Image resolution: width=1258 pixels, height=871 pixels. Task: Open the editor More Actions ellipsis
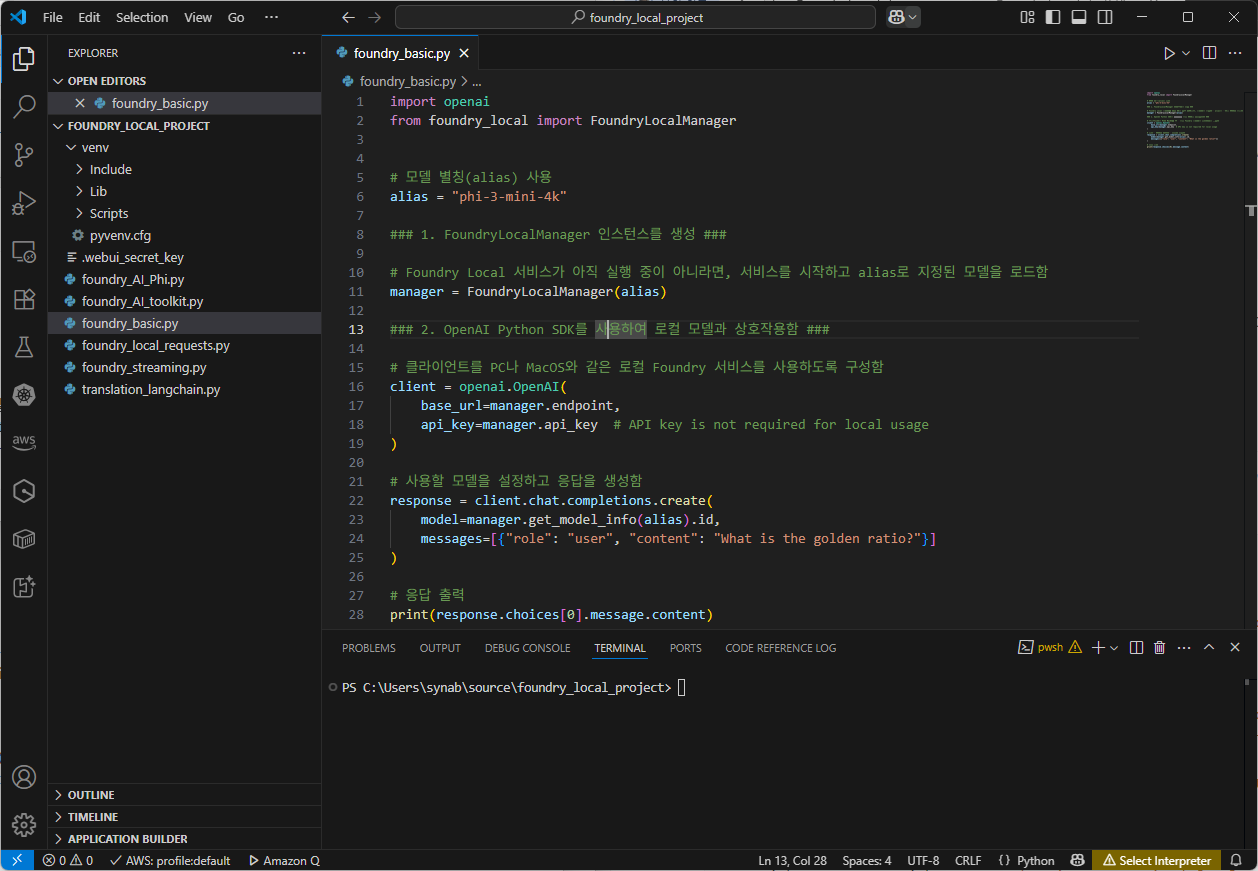1236,53
